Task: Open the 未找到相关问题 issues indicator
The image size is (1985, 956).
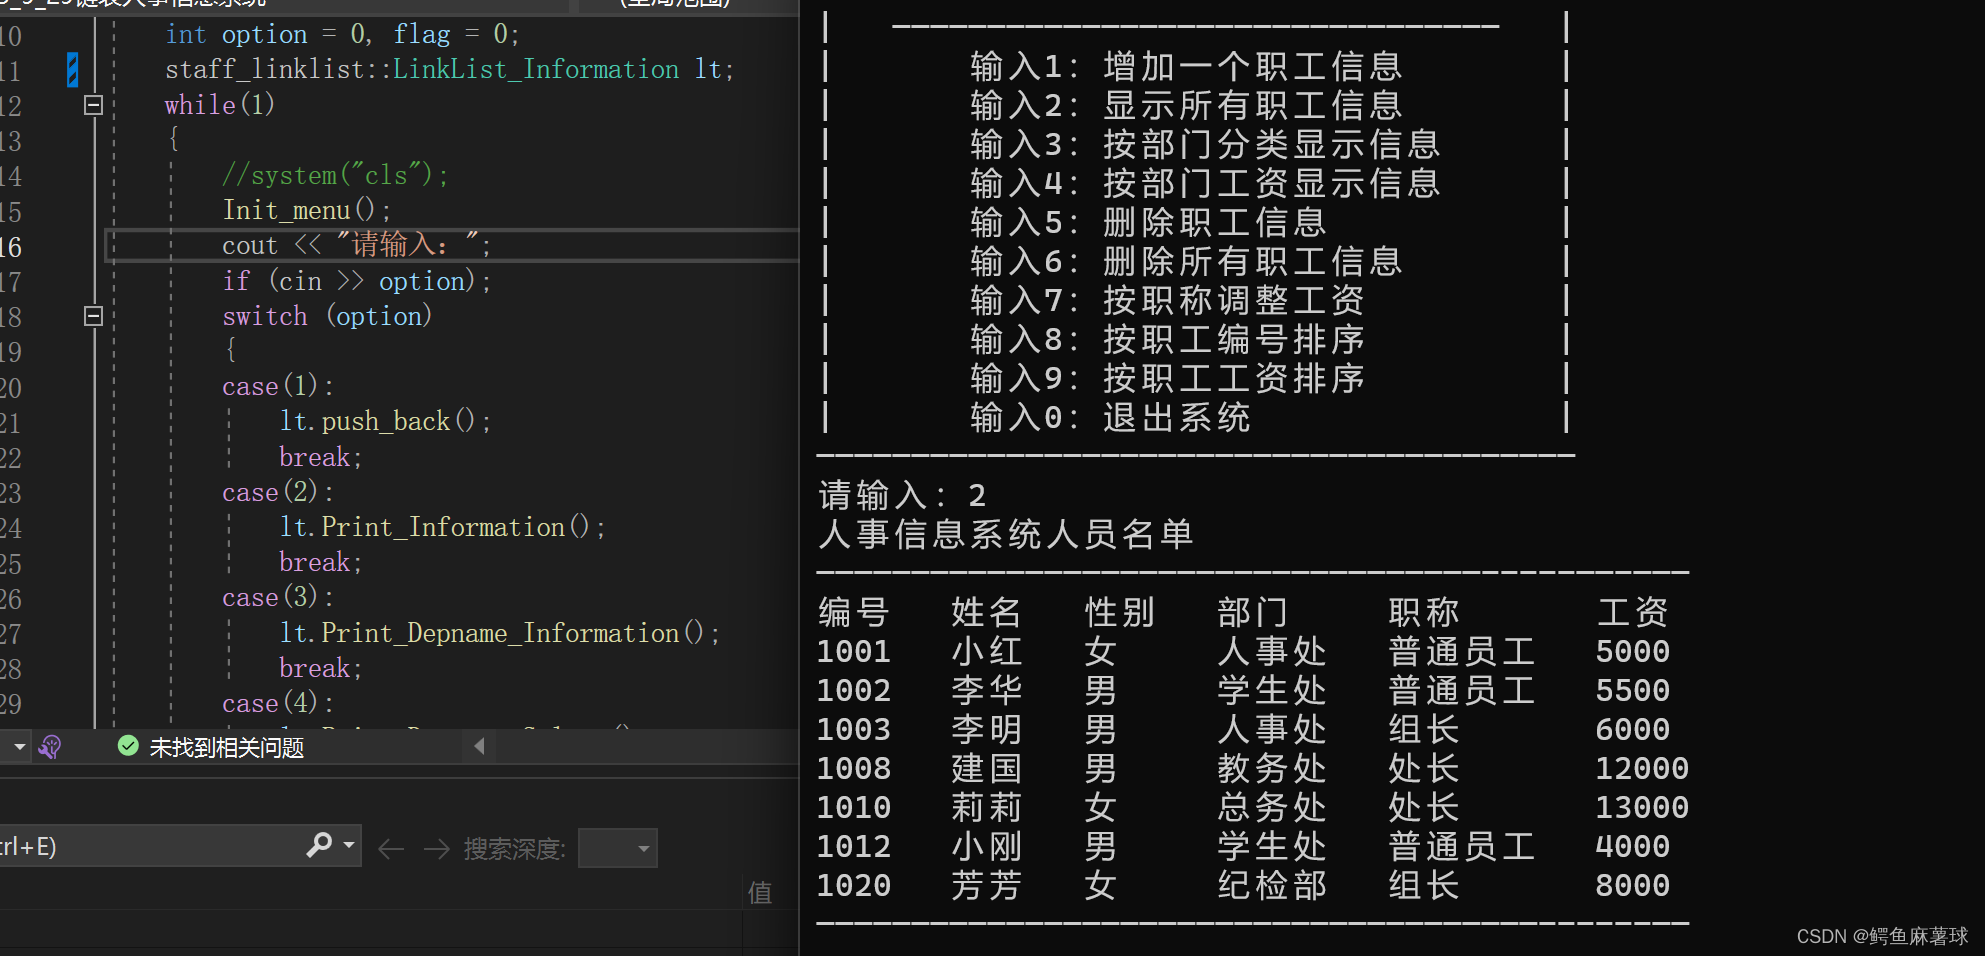Action: pyautogui.click(x=226, y=747)
